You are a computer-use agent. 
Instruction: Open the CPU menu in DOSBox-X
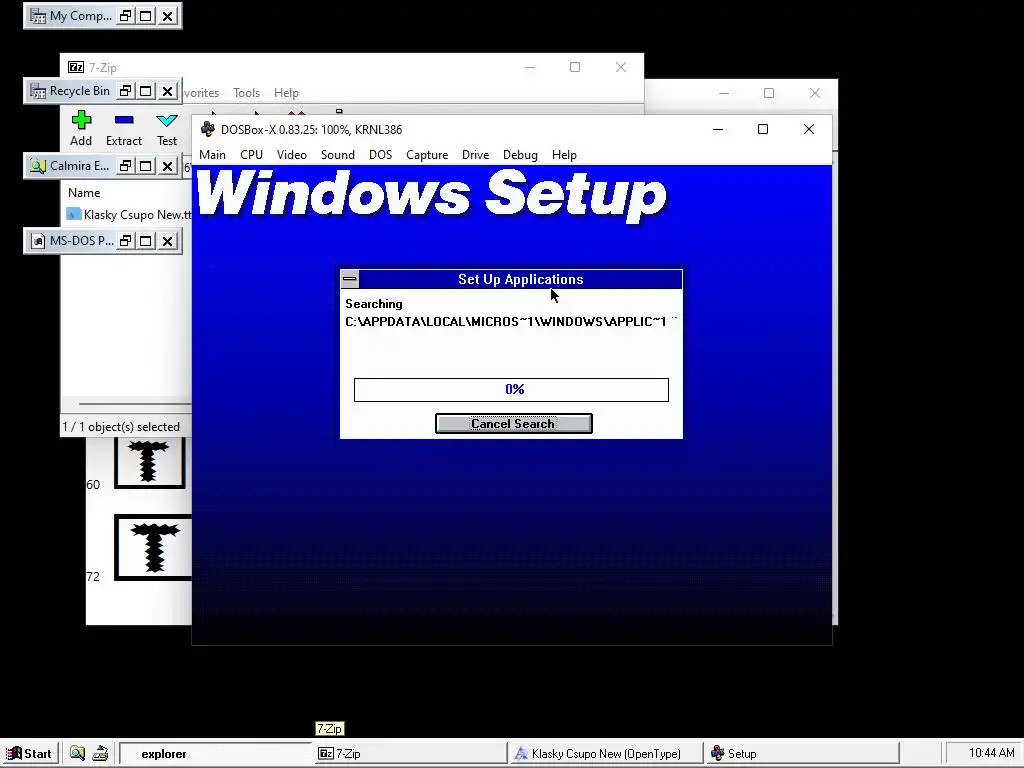tap(251, 155)
